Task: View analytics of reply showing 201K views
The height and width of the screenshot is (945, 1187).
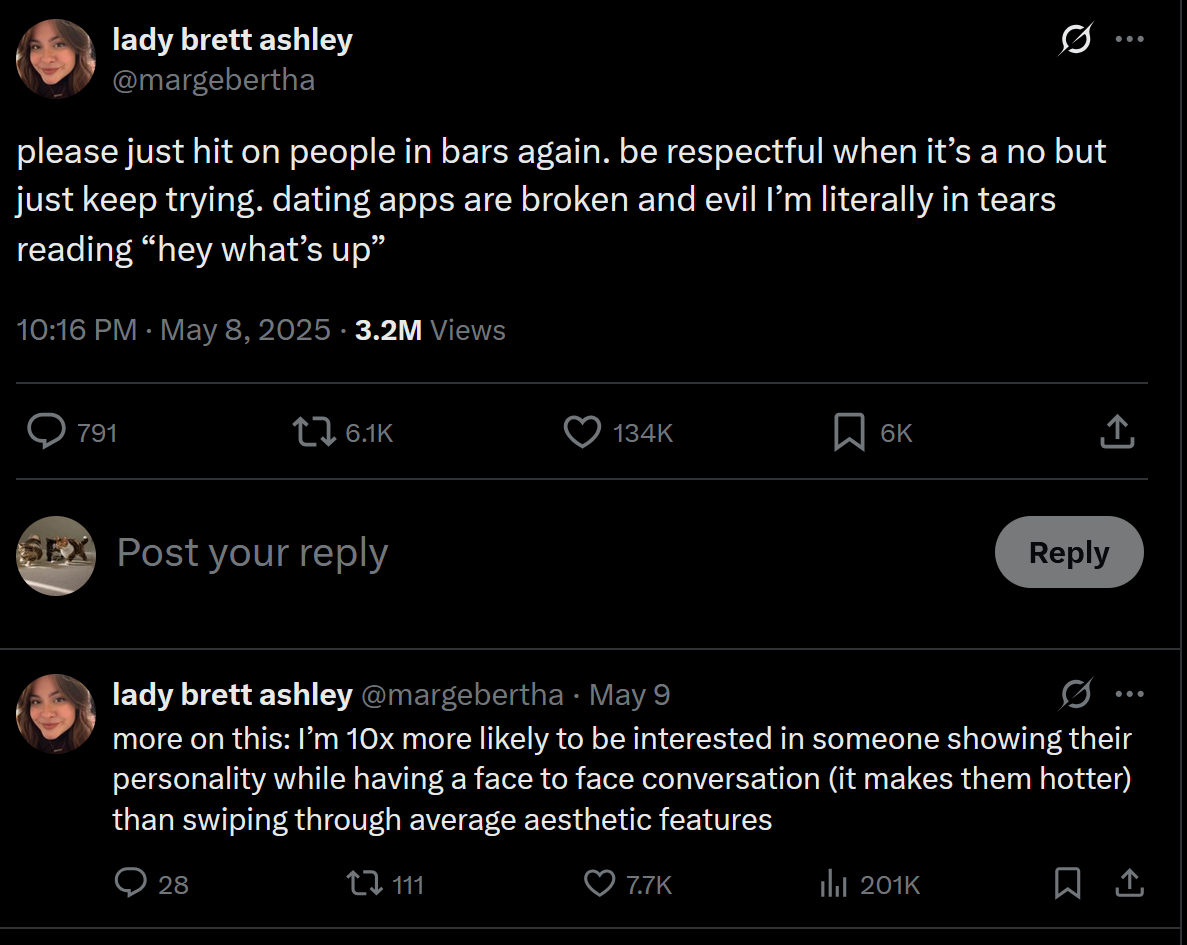Action: [x=834, y=883]
